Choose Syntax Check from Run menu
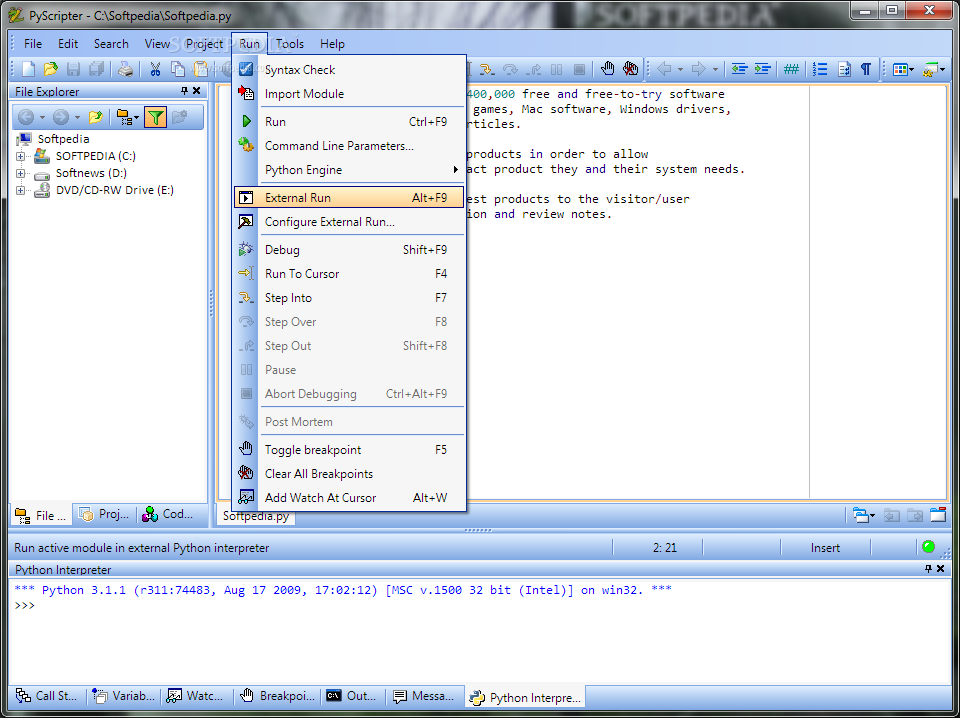This screenshot has width=960, height=718. [x=349, y=69]
